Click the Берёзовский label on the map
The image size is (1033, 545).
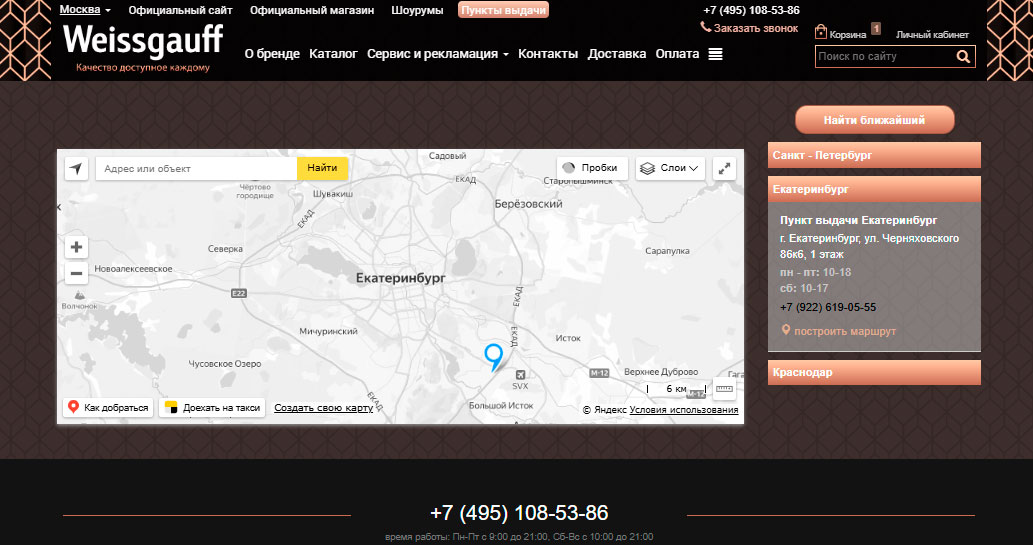click(528, 204)
